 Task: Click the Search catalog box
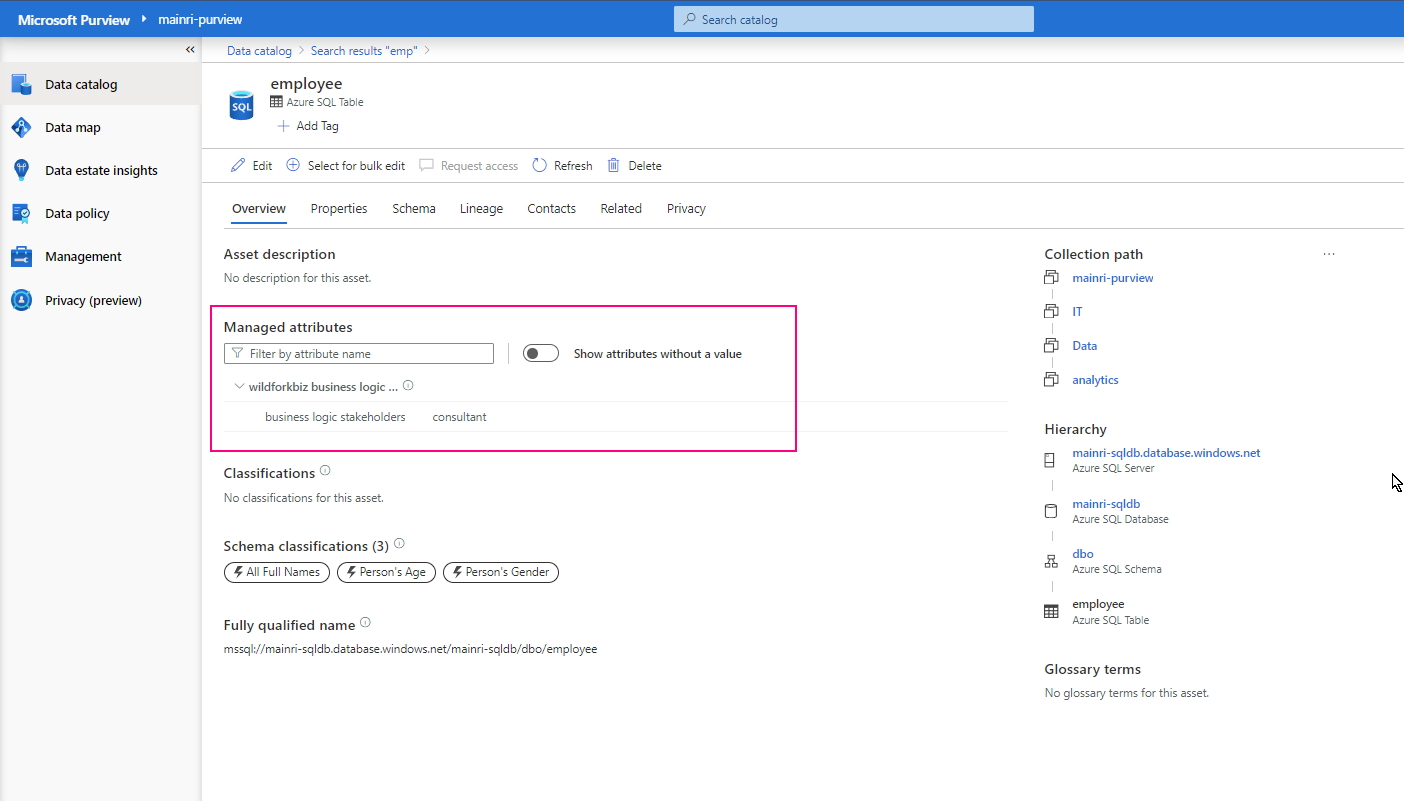[x=853, y=19]
